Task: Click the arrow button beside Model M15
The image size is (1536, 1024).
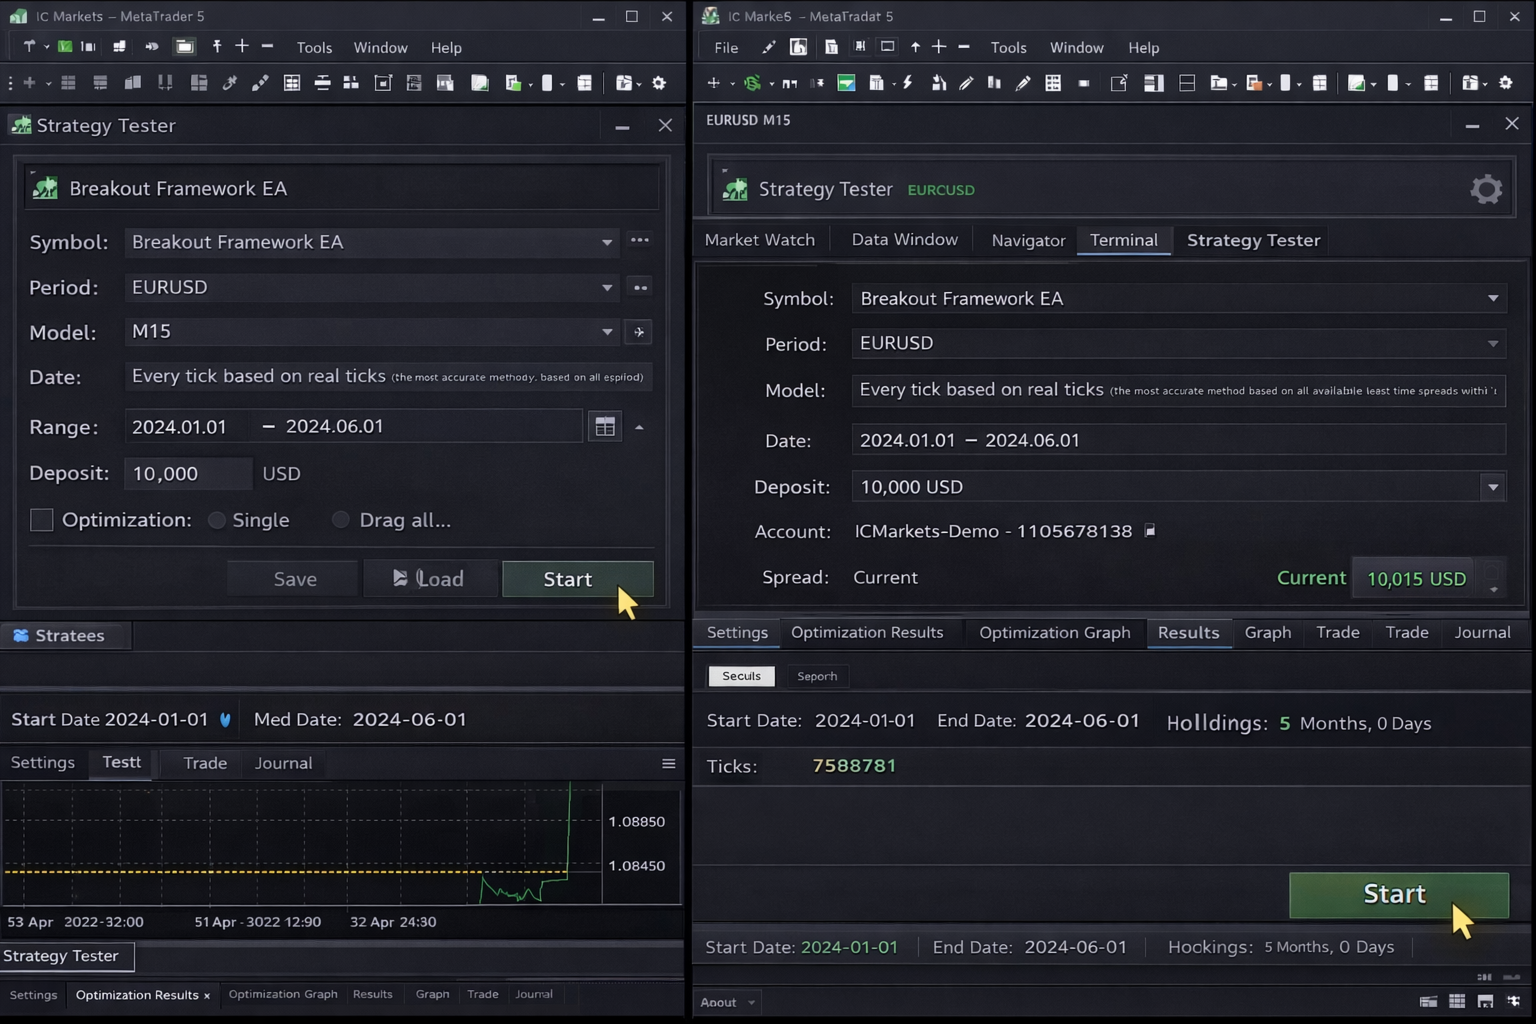Action: (639, 332)
